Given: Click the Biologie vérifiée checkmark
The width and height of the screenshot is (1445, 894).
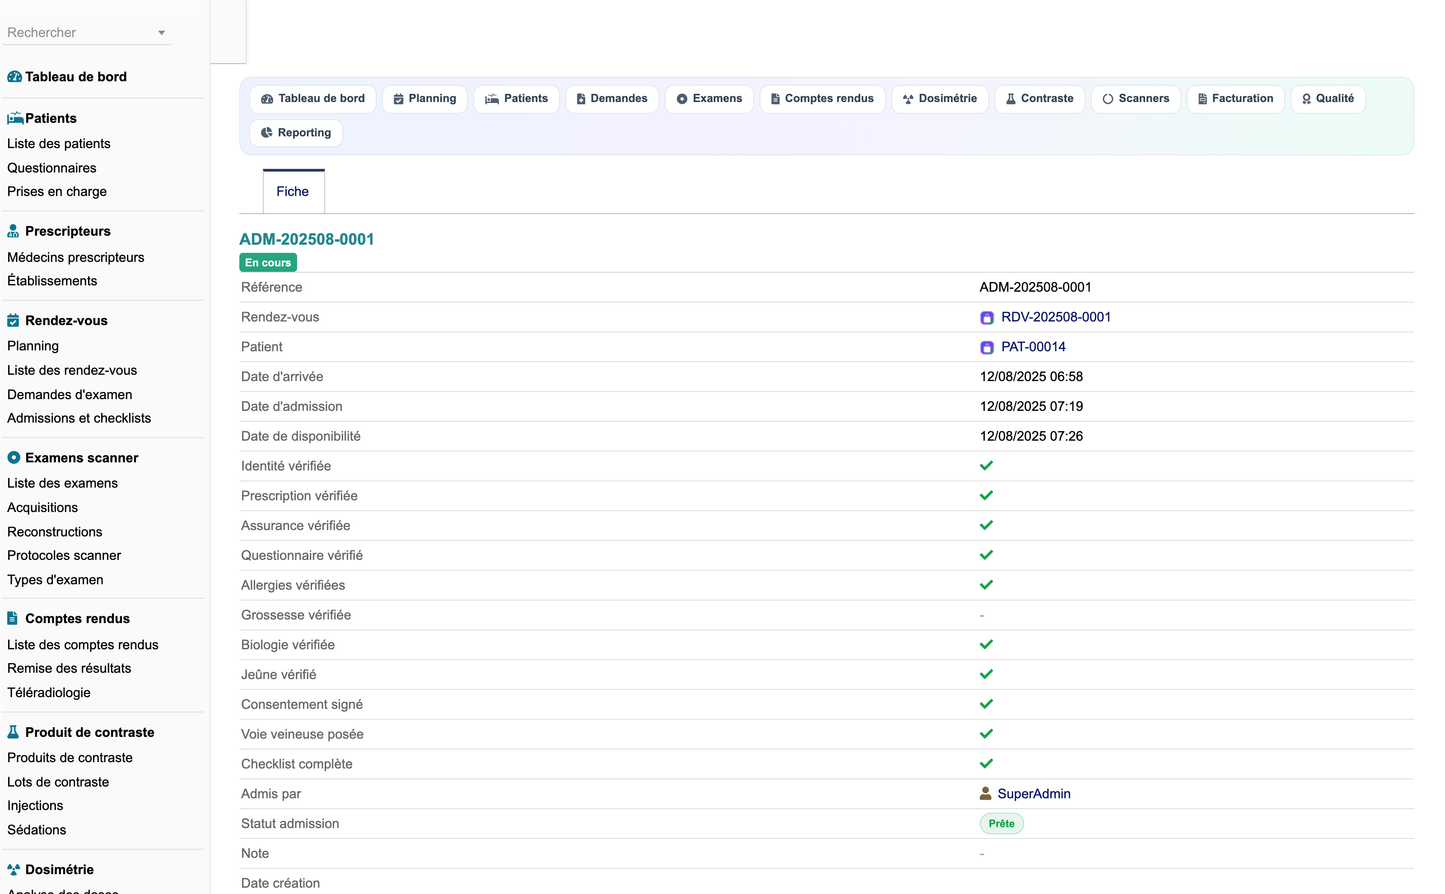Looking at the screenshot, I should click(986, 645).
